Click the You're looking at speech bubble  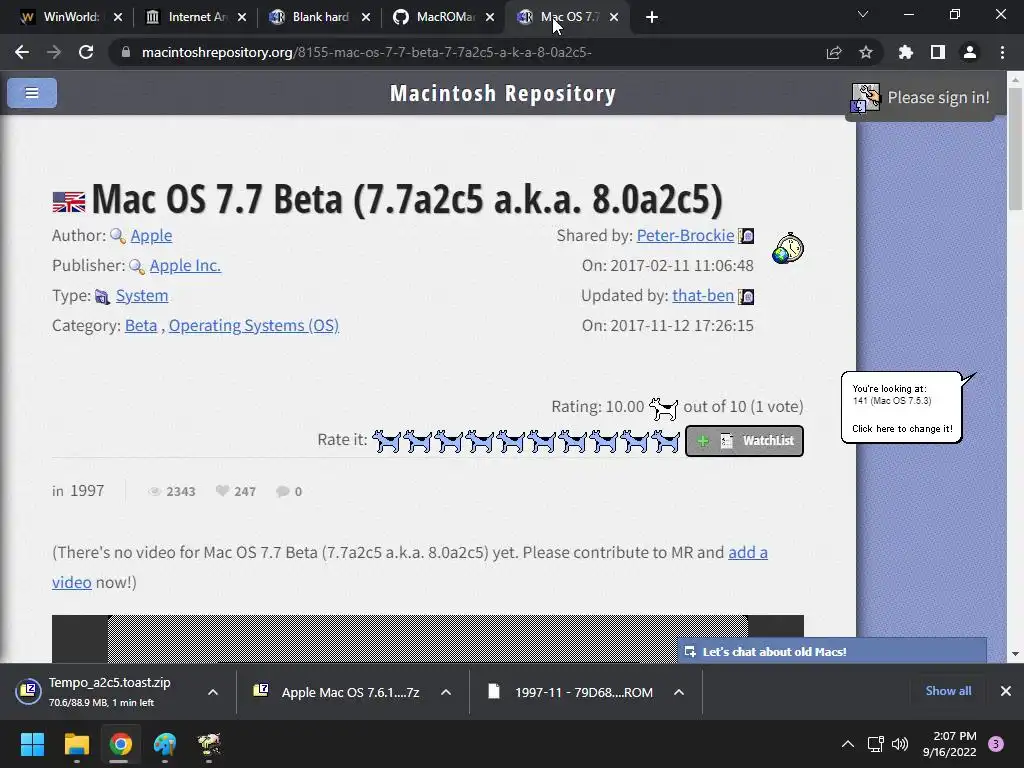[x=902, y=408]
